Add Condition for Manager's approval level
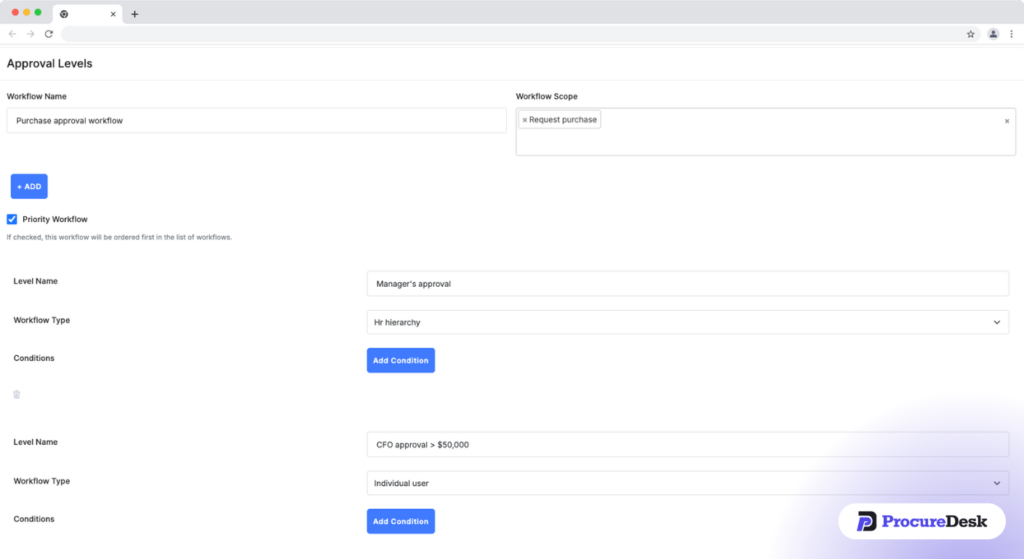 (400, 360)
